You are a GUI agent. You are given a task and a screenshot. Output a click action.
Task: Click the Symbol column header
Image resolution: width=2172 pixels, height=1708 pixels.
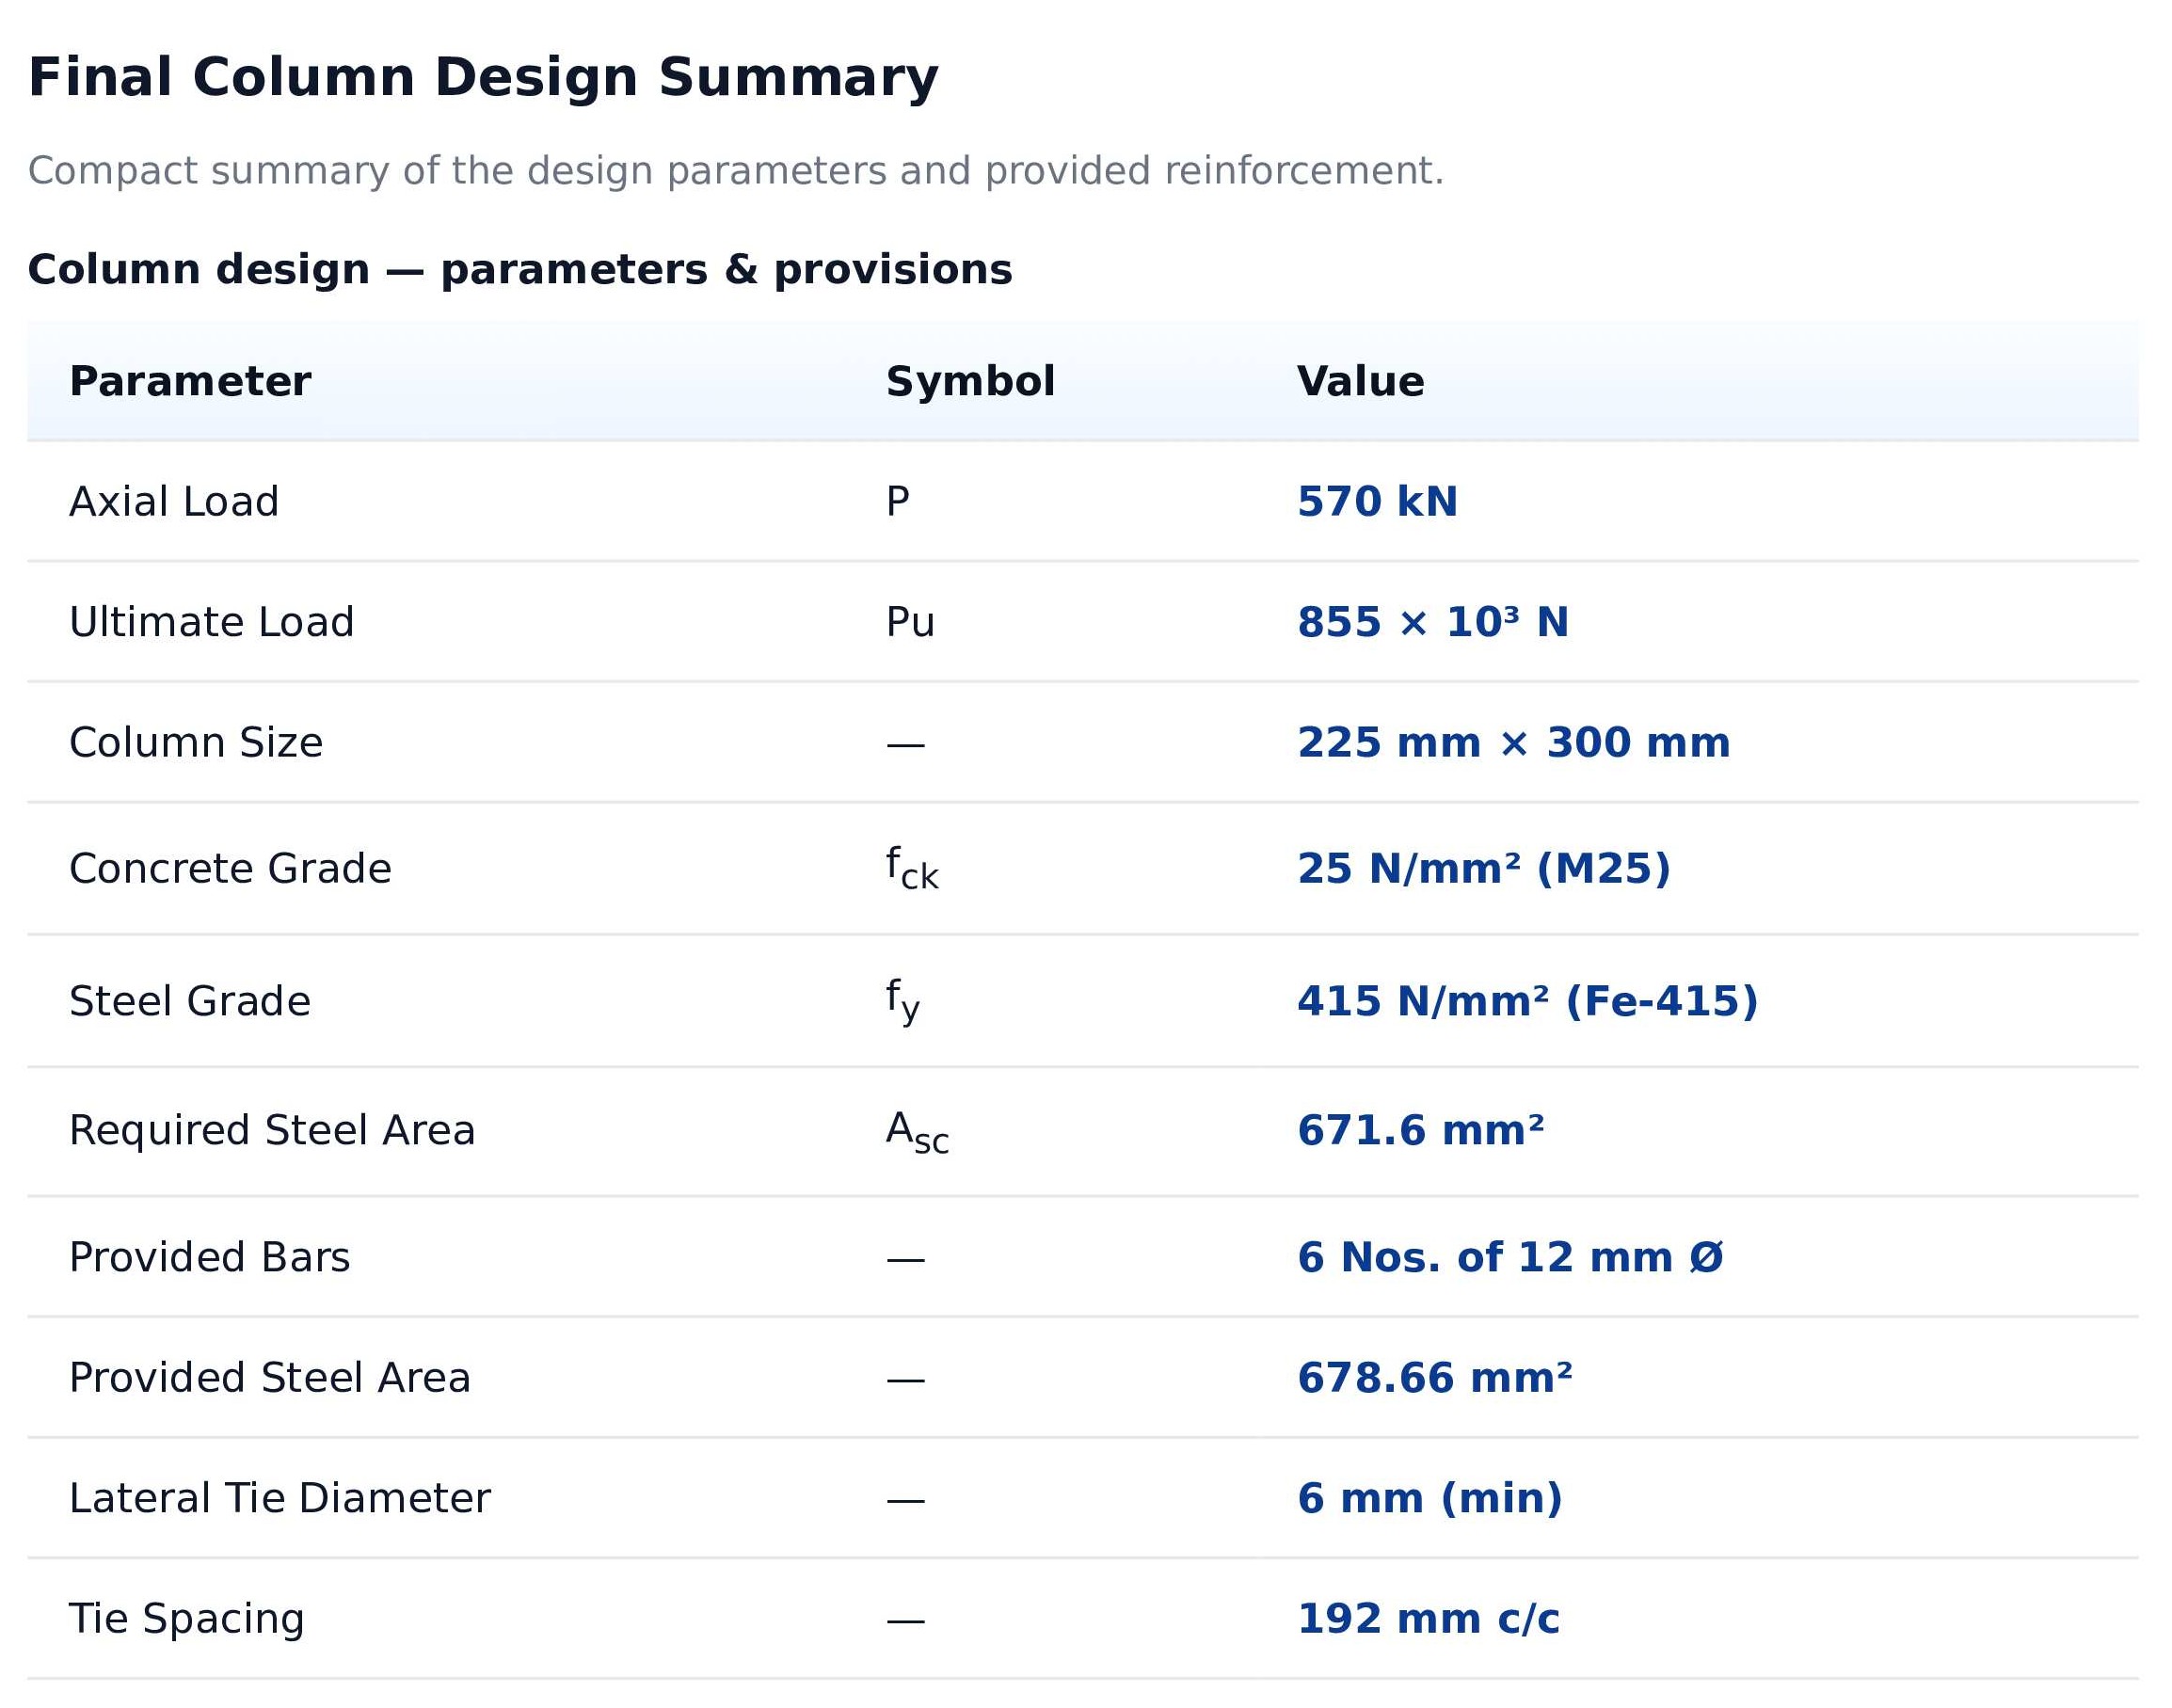pyautogui.click(x=970, y=382)
